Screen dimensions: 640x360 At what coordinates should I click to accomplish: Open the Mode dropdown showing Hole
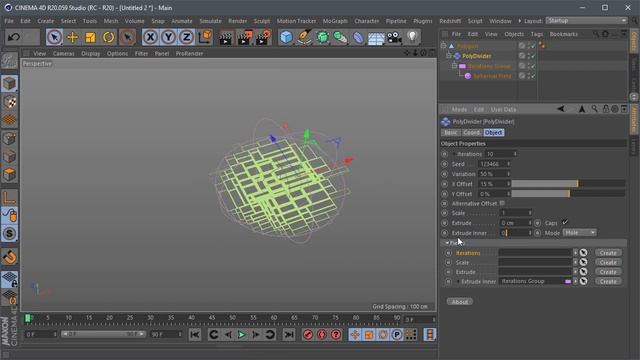[579, 233]
